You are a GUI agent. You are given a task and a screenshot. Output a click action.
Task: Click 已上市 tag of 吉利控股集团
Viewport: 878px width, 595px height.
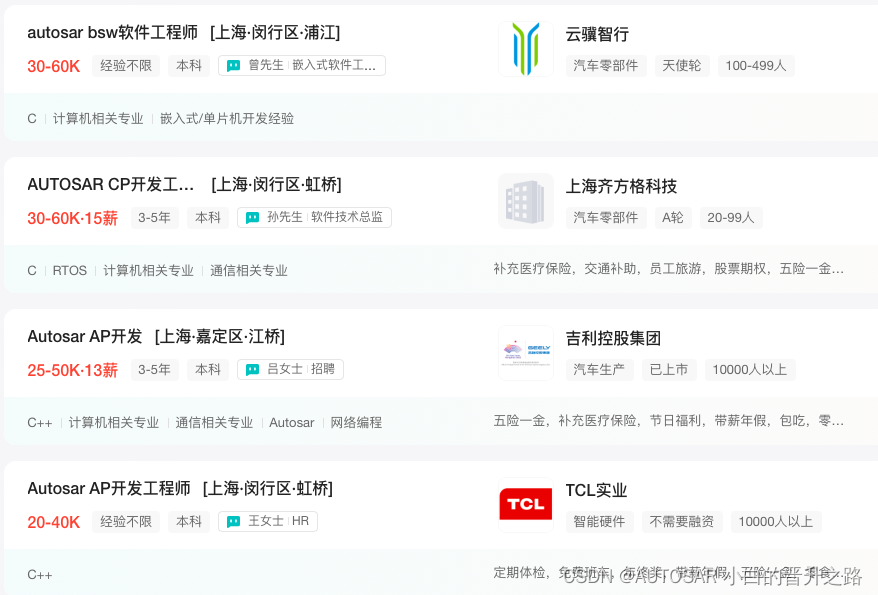[x=669, y=369]
